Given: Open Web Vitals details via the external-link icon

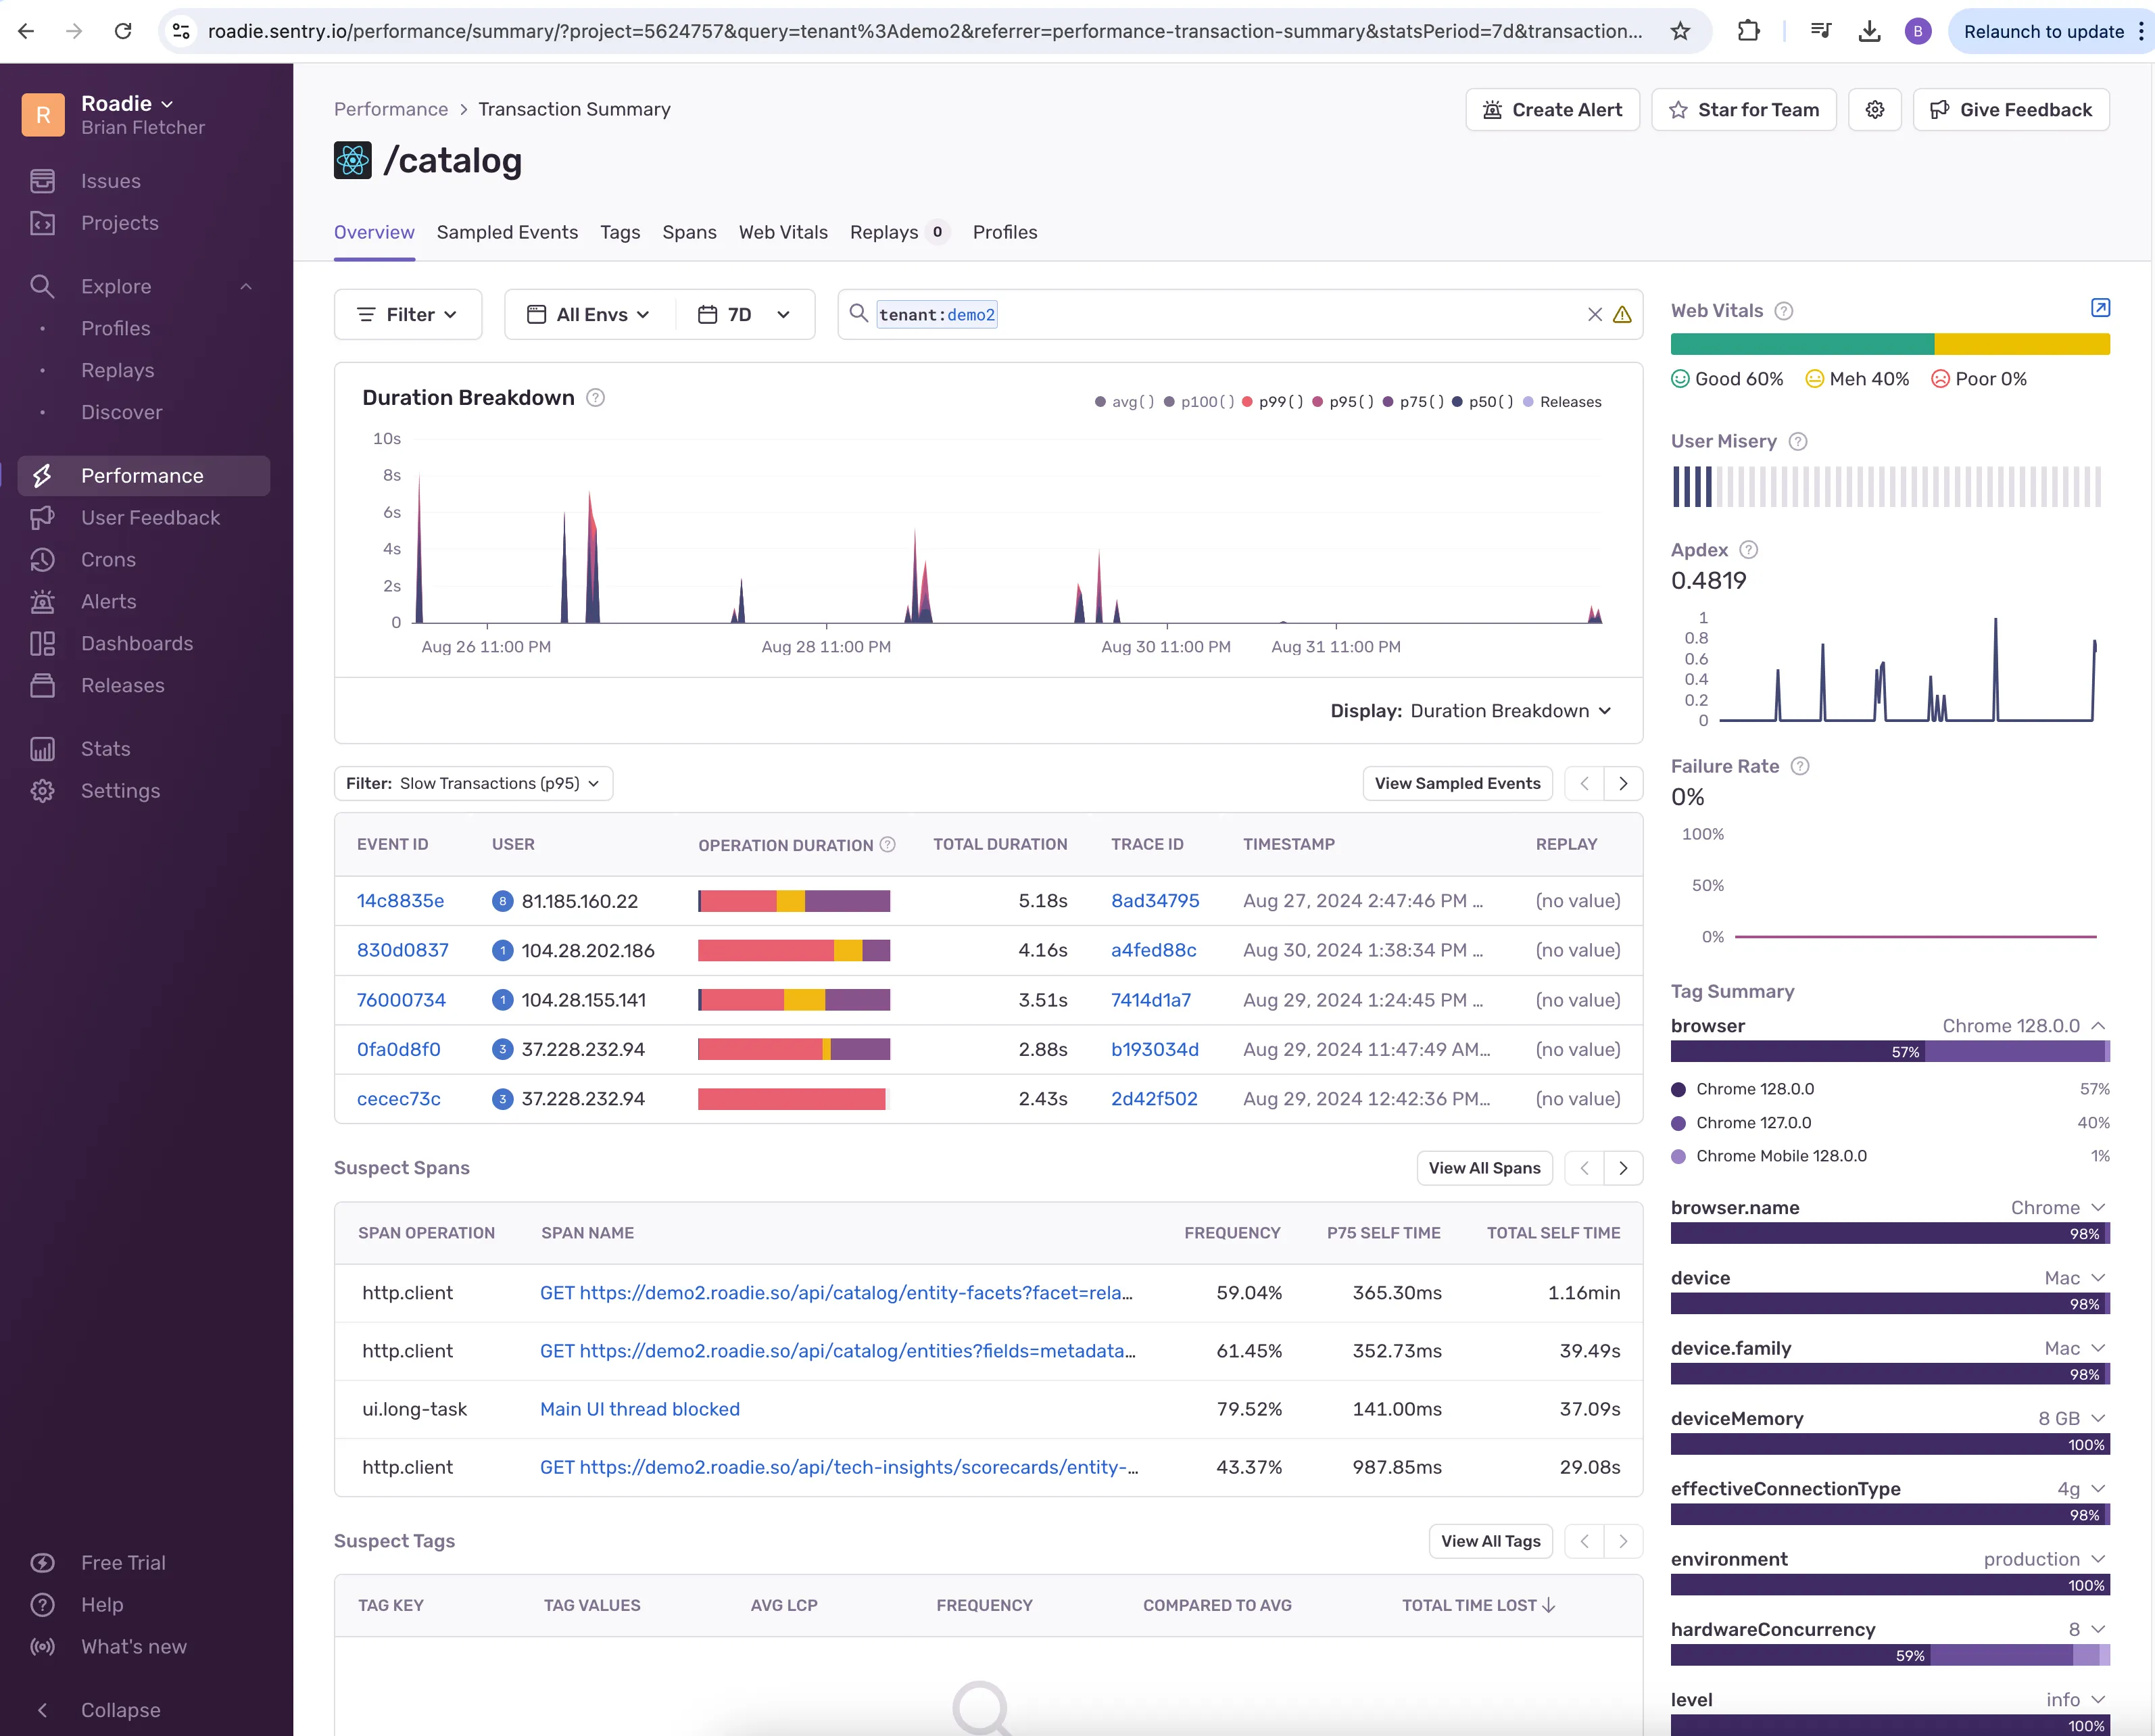Looking at the screenshot, I should point(2099,308).
